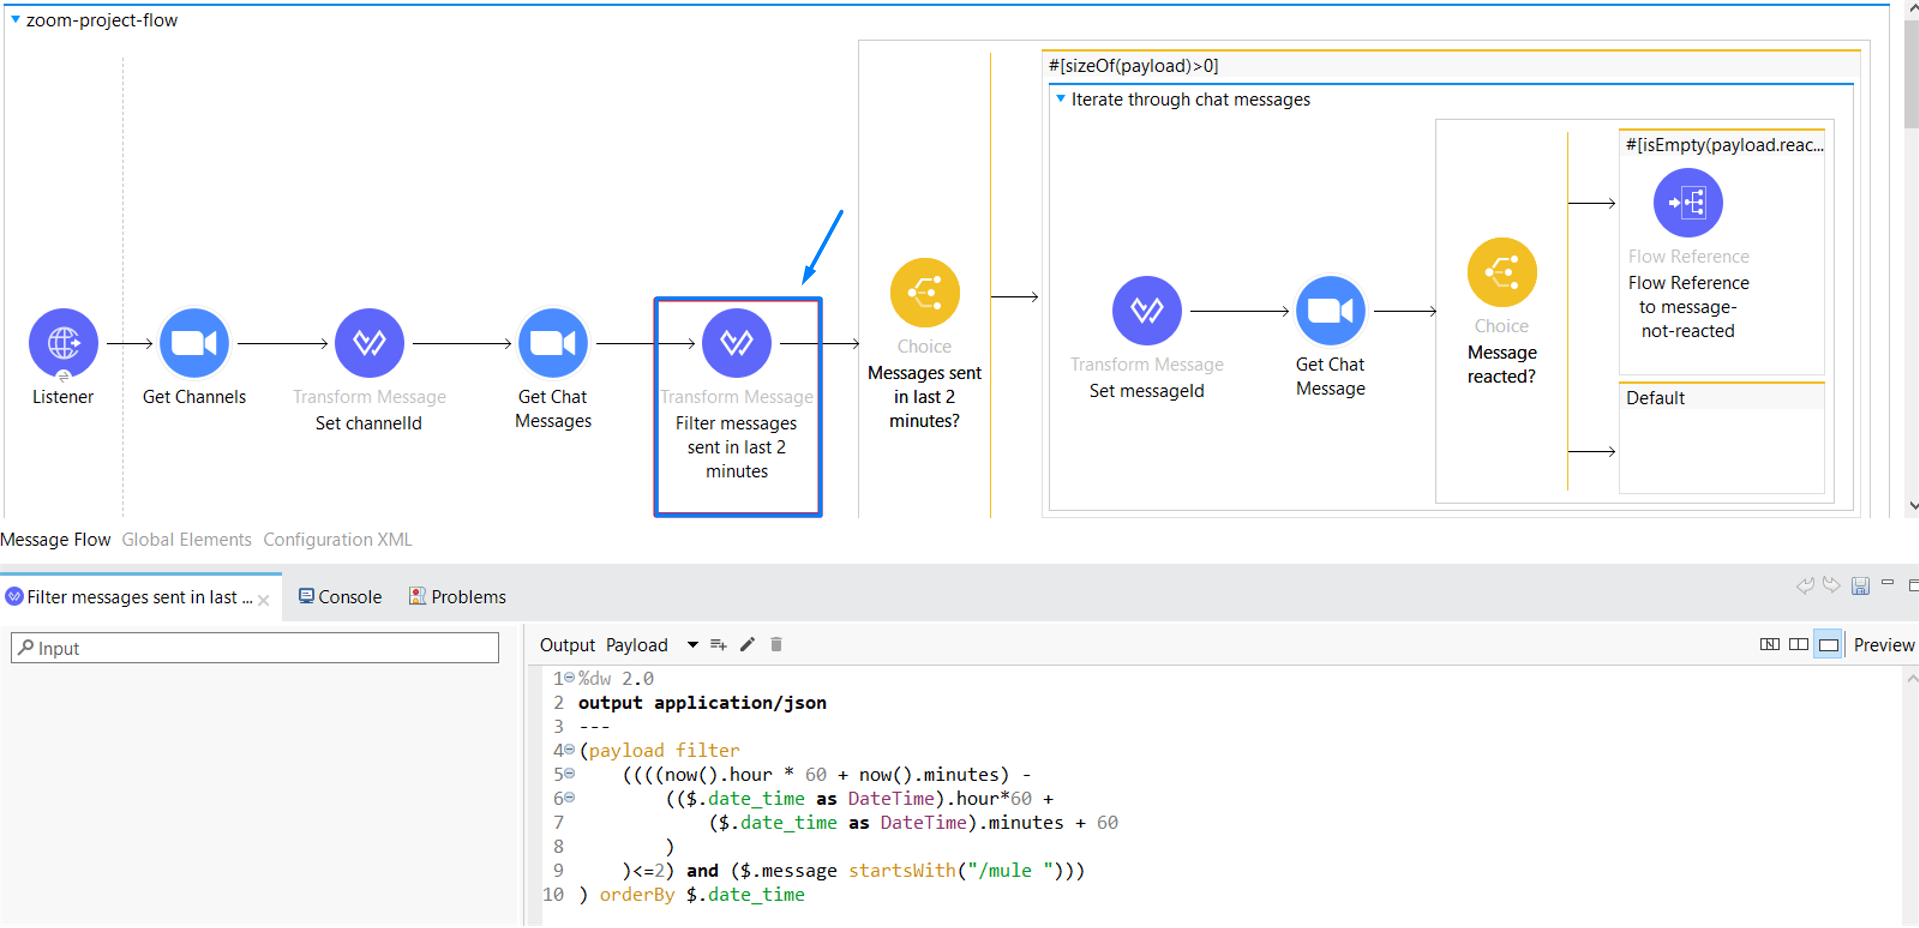The width and height of the screenshot is (1919, 928).
Task: Fold code block at line 6
Action: (x=569, y=798)
